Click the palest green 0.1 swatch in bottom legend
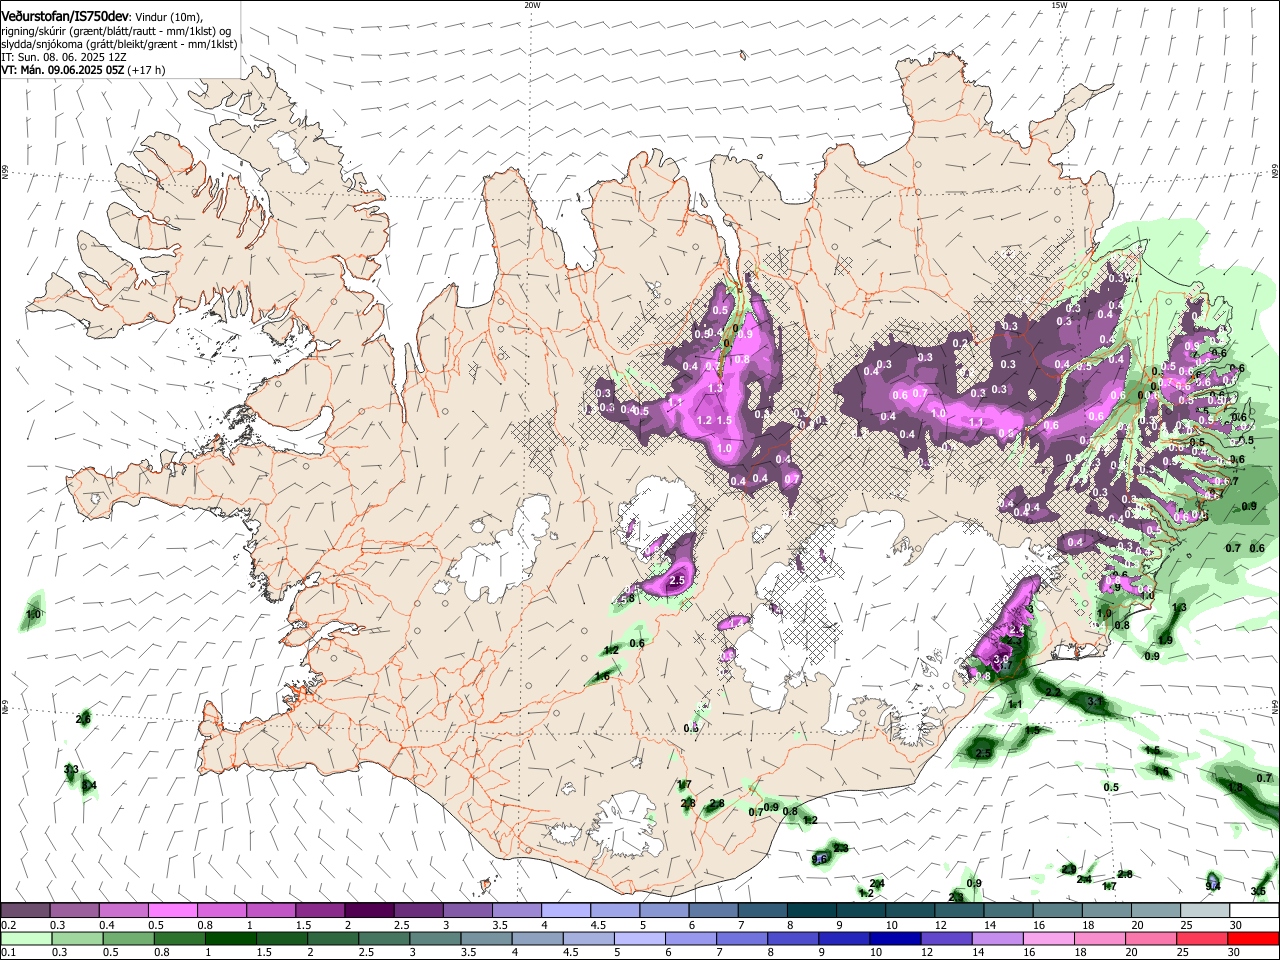Viewport: 1280px width, 960px height. pos(25,938)
